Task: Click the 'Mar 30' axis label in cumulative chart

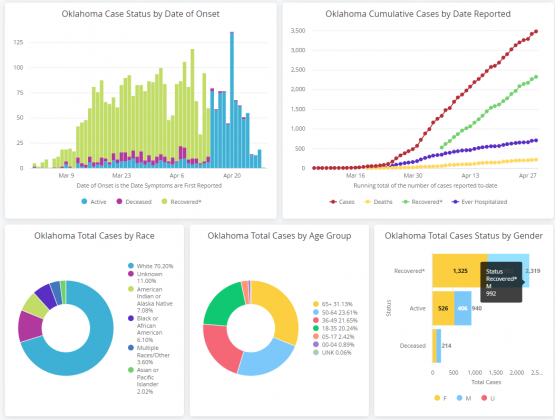Action: (413, 176)
